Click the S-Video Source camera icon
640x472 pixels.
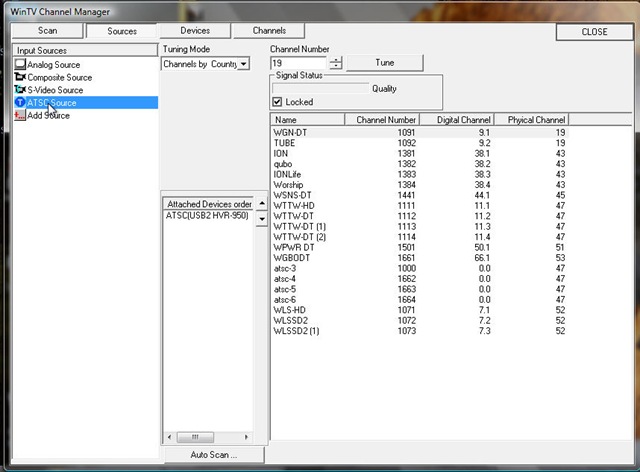click(20, 90)
